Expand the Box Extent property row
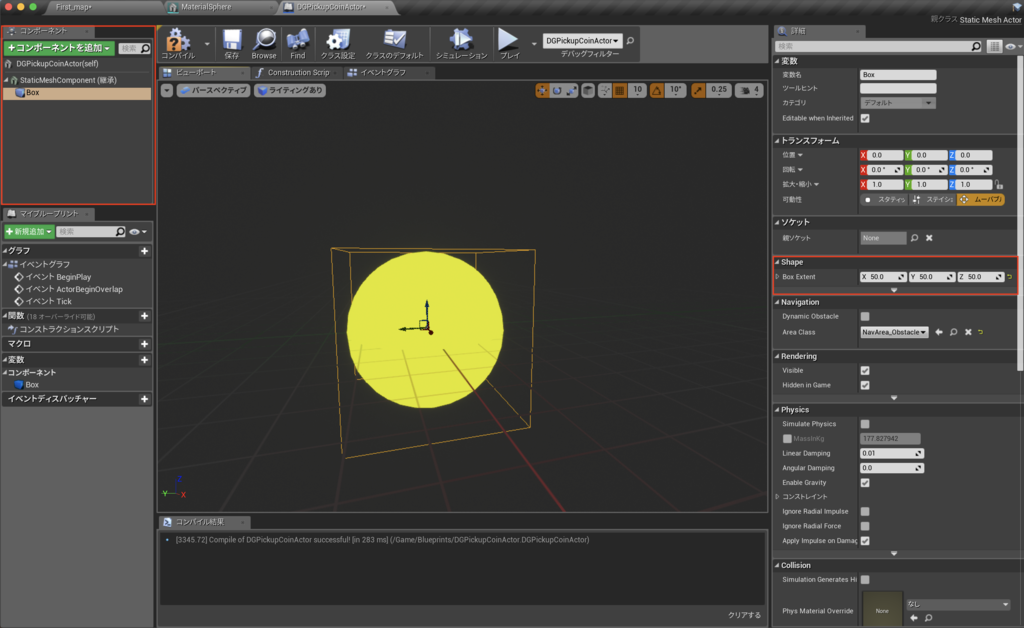The image size is (1024, 628). pos(777,277)
